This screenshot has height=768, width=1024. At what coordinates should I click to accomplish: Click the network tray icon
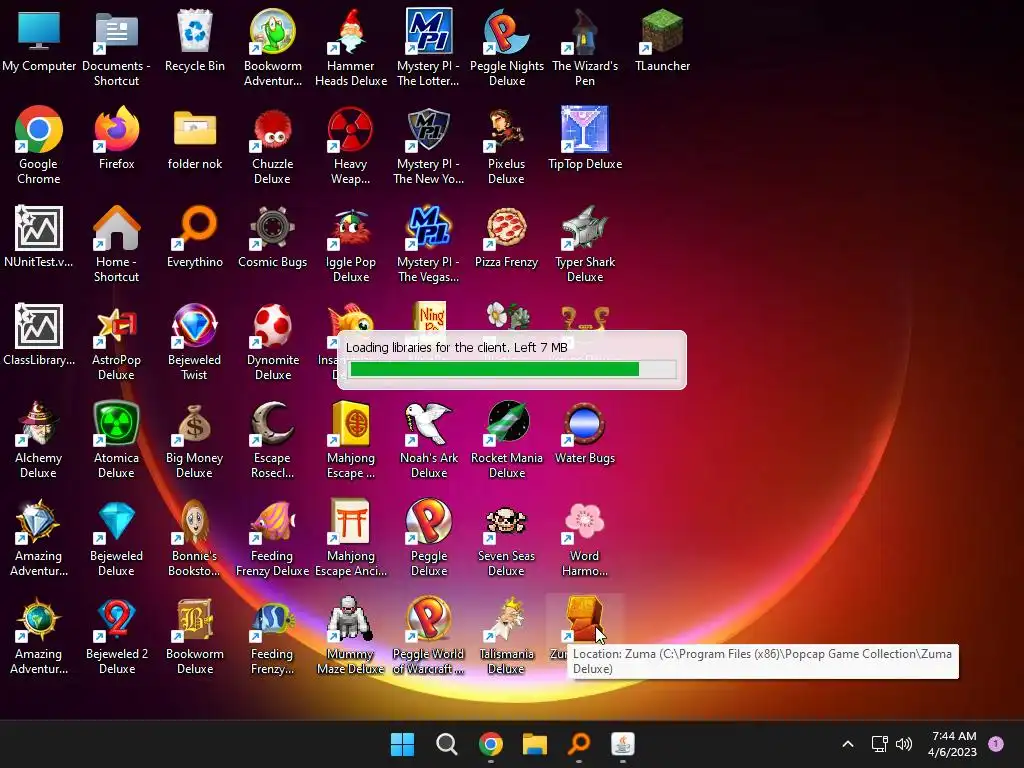pos(880,744)
